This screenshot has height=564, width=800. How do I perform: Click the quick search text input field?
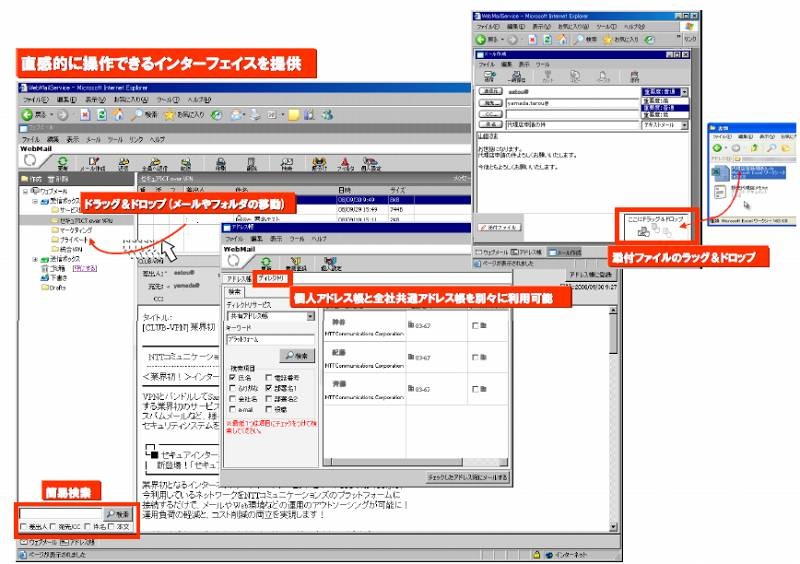[61, 514]
